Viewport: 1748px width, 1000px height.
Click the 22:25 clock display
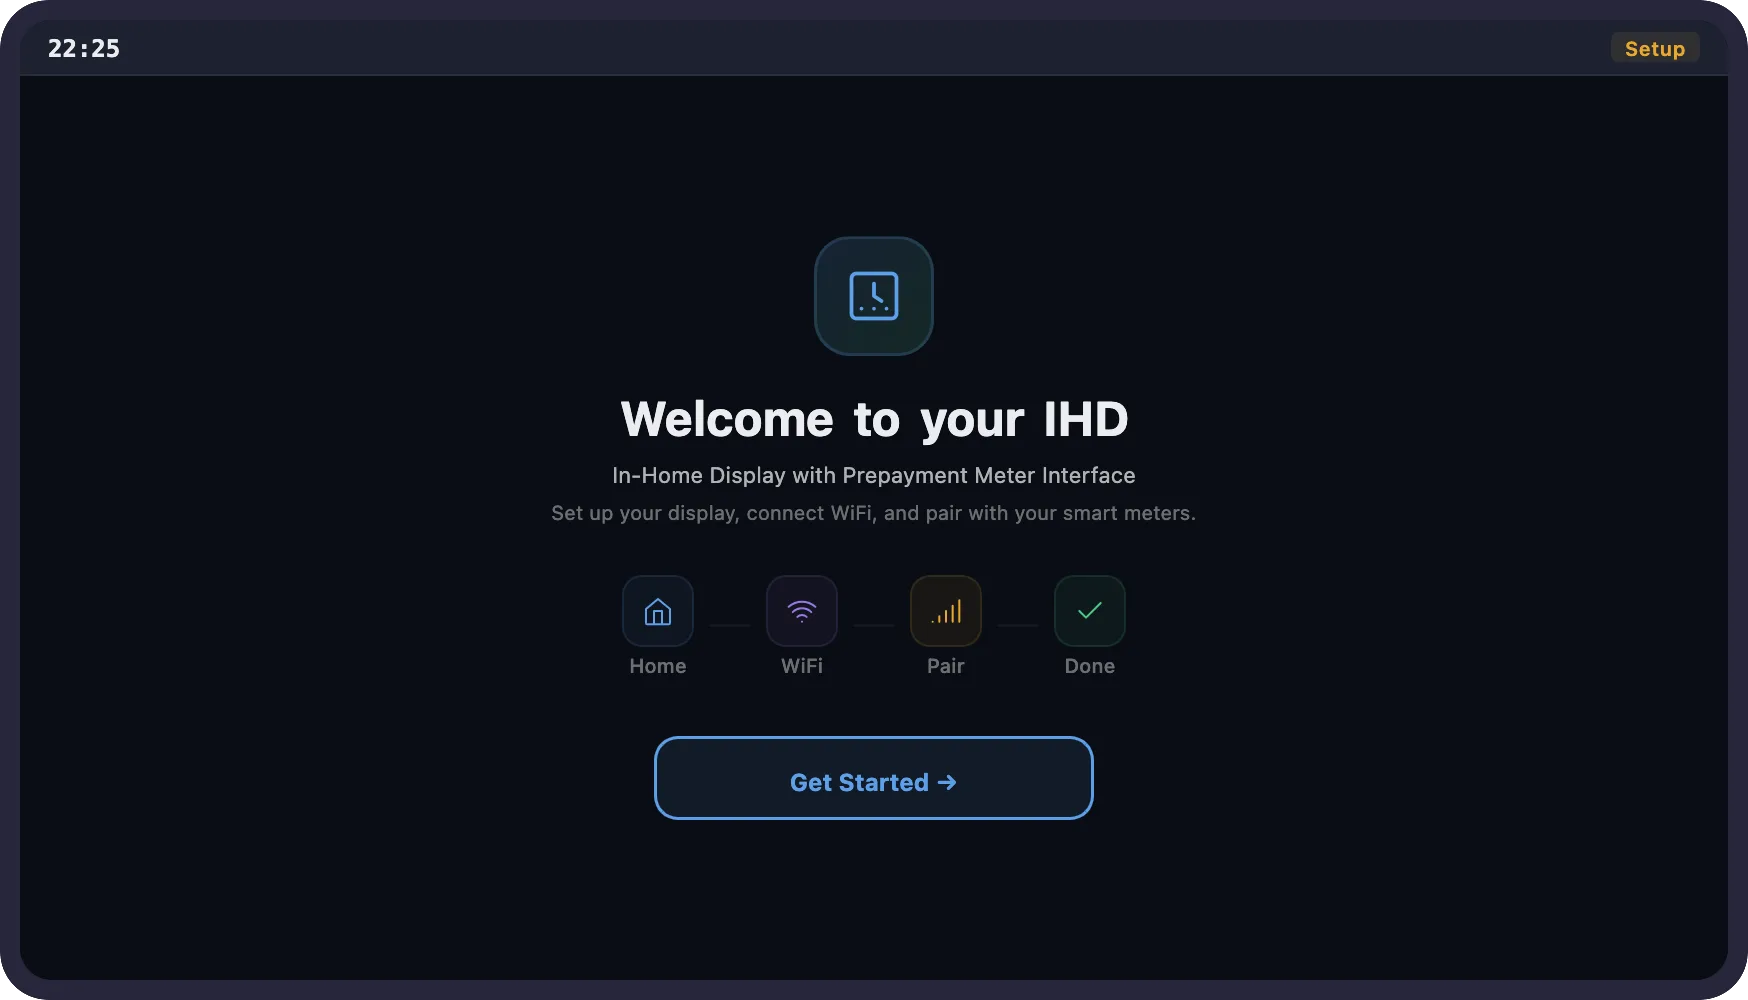[x=84, y=47]
